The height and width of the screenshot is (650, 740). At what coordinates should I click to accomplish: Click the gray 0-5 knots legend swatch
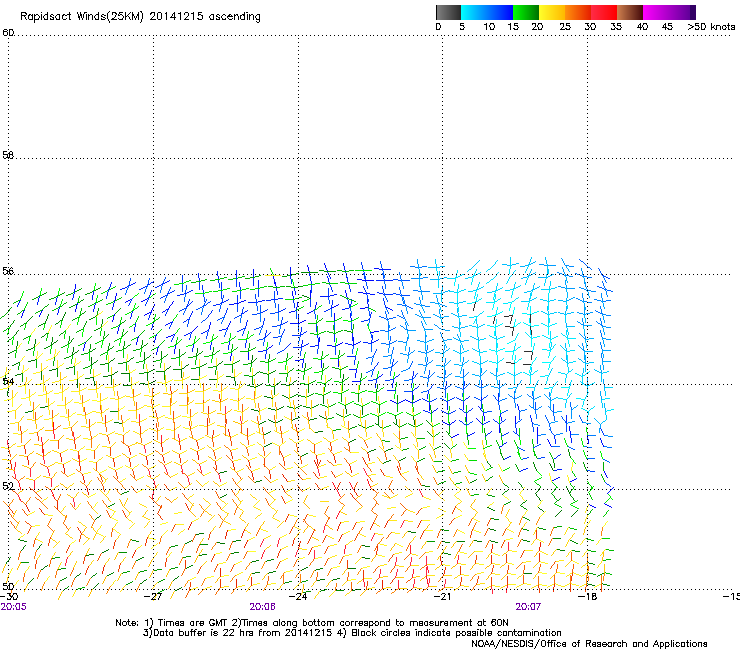[x=448, y=12]
